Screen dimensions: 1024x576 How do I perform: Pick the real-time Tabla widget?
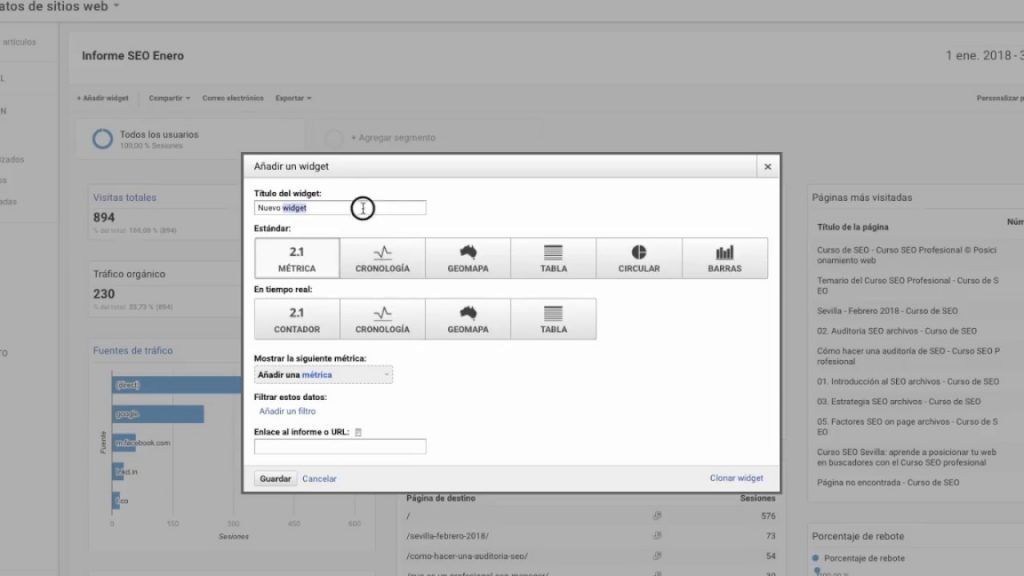[553, 319]
